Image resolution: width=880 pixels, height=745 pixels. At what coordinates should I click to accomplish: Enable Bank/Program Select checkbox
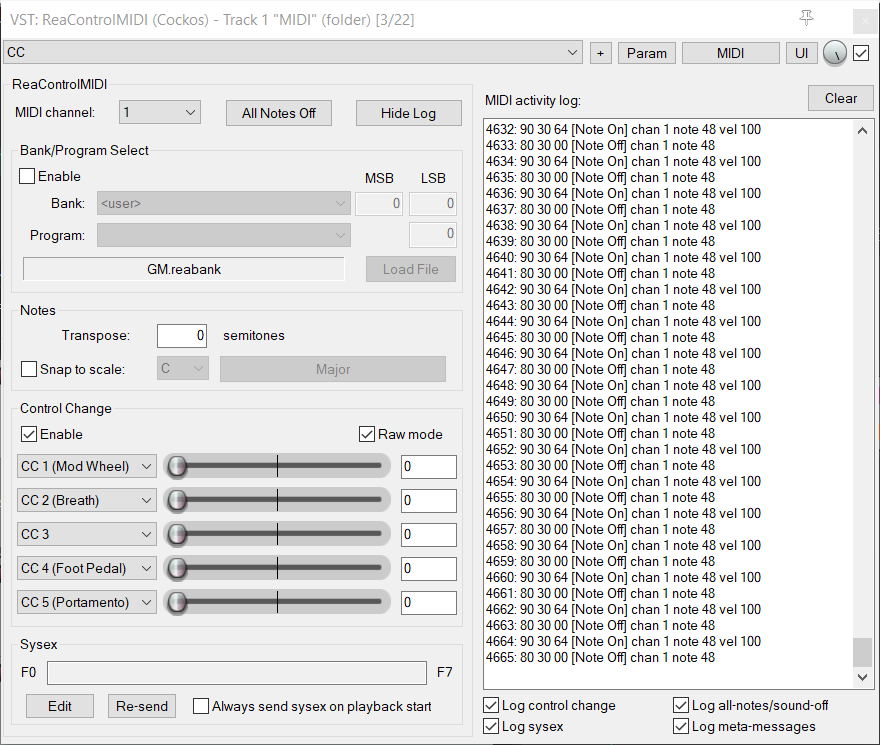click(x=27, y=176)
